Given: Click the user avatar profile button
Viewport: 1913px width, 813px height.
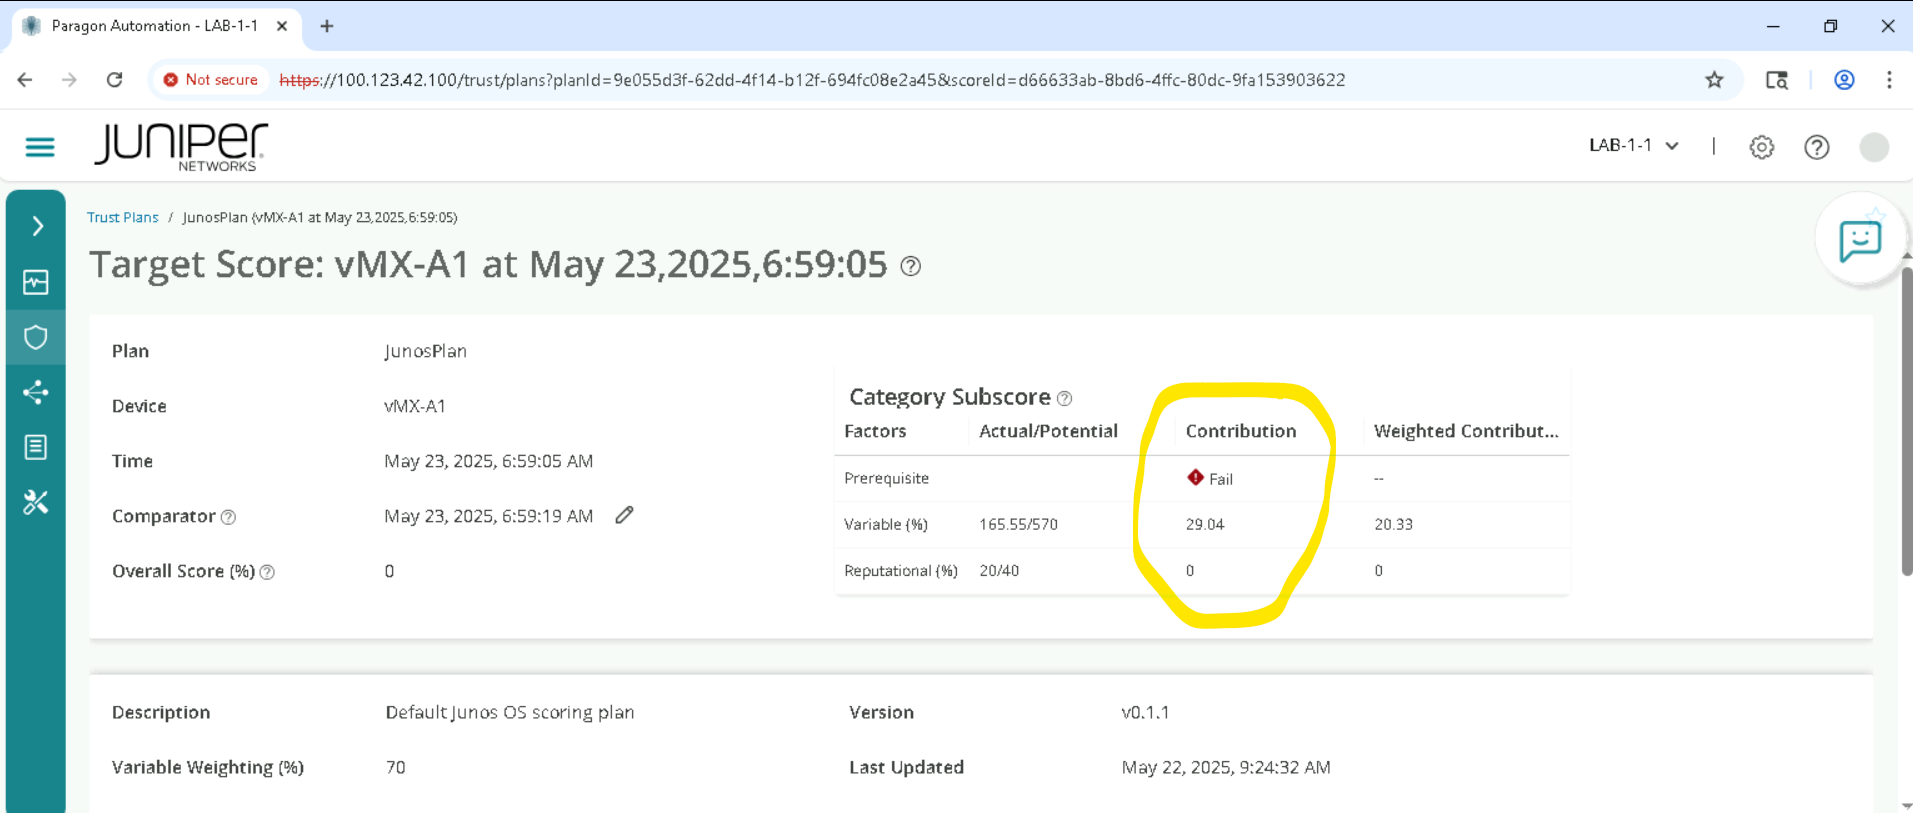Looking at the screenshot, I should (1873, 147).
